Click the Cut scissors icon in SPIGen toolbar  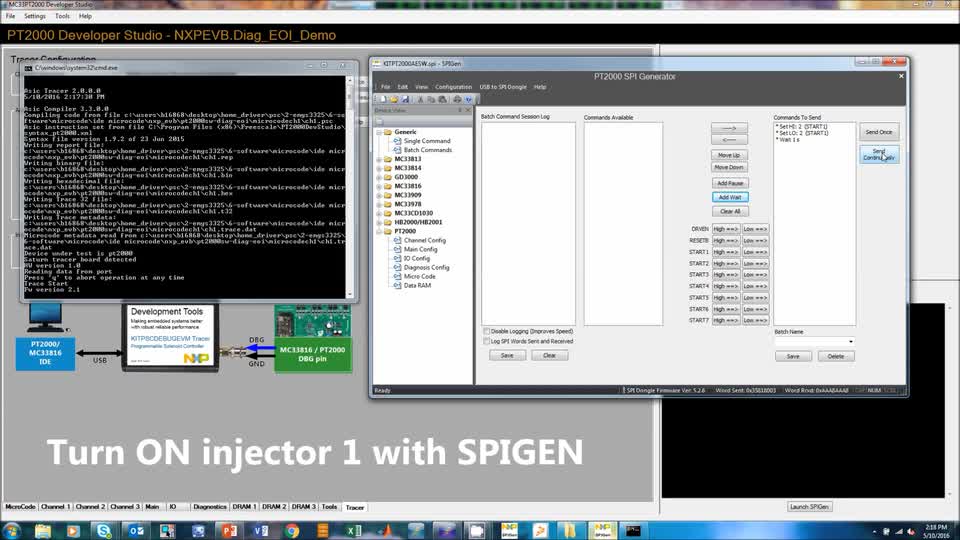pyautogui.click(x=419, y=99)
